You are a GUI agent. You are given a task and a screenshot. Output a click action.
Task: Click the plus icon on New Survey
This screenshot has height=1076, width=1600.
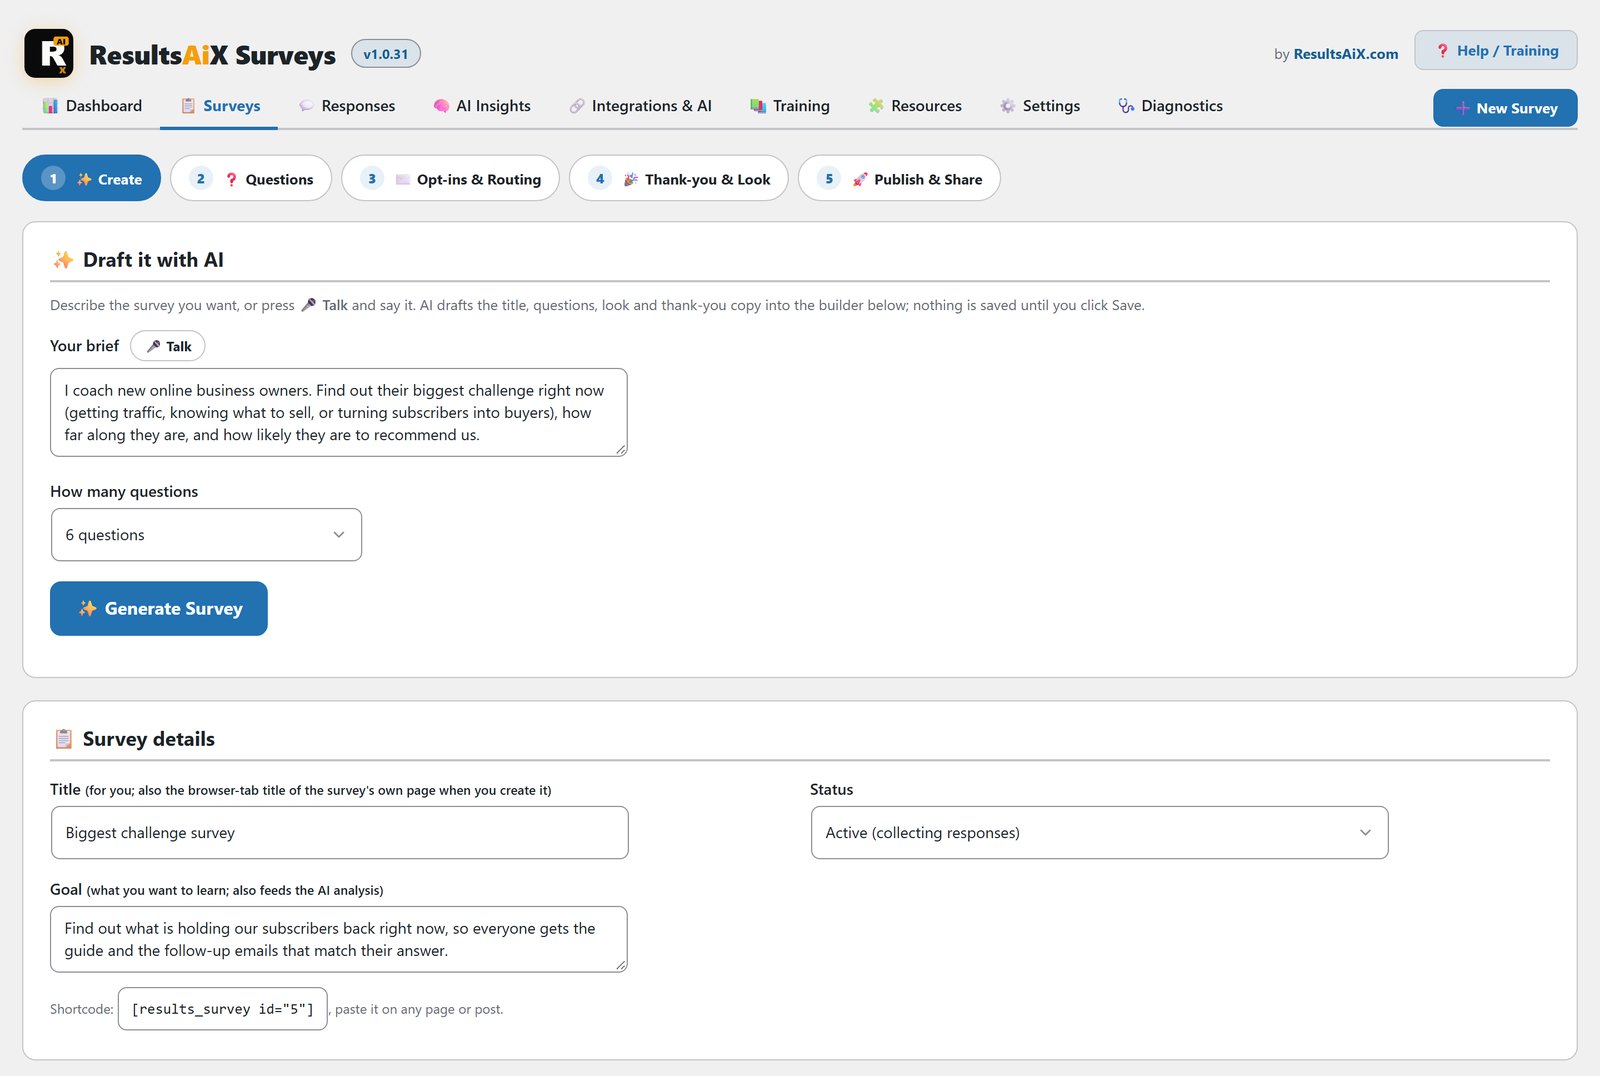tap(1462, 108)
